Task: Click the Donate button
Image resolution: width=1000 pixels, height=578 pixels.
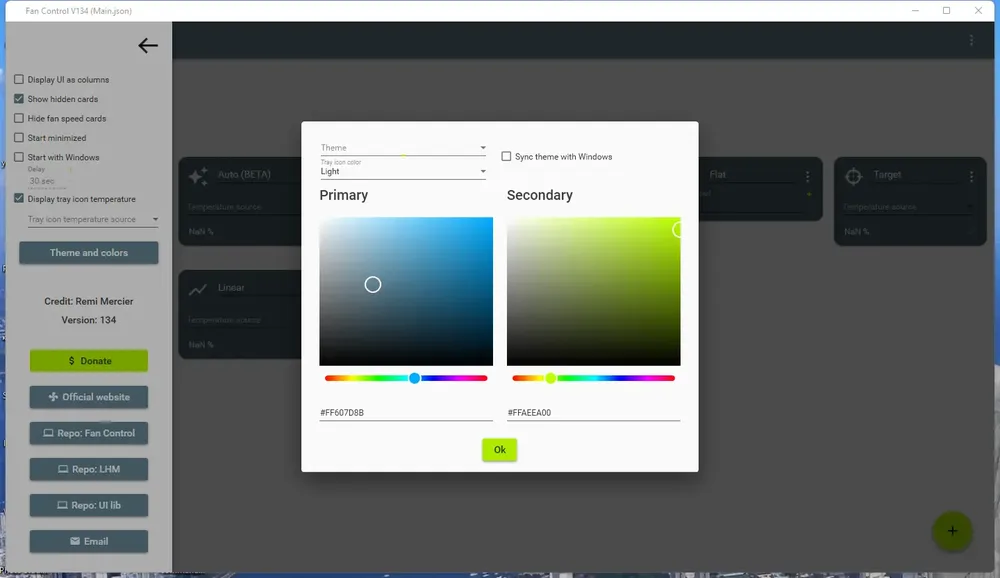Action: click(89, 360)
